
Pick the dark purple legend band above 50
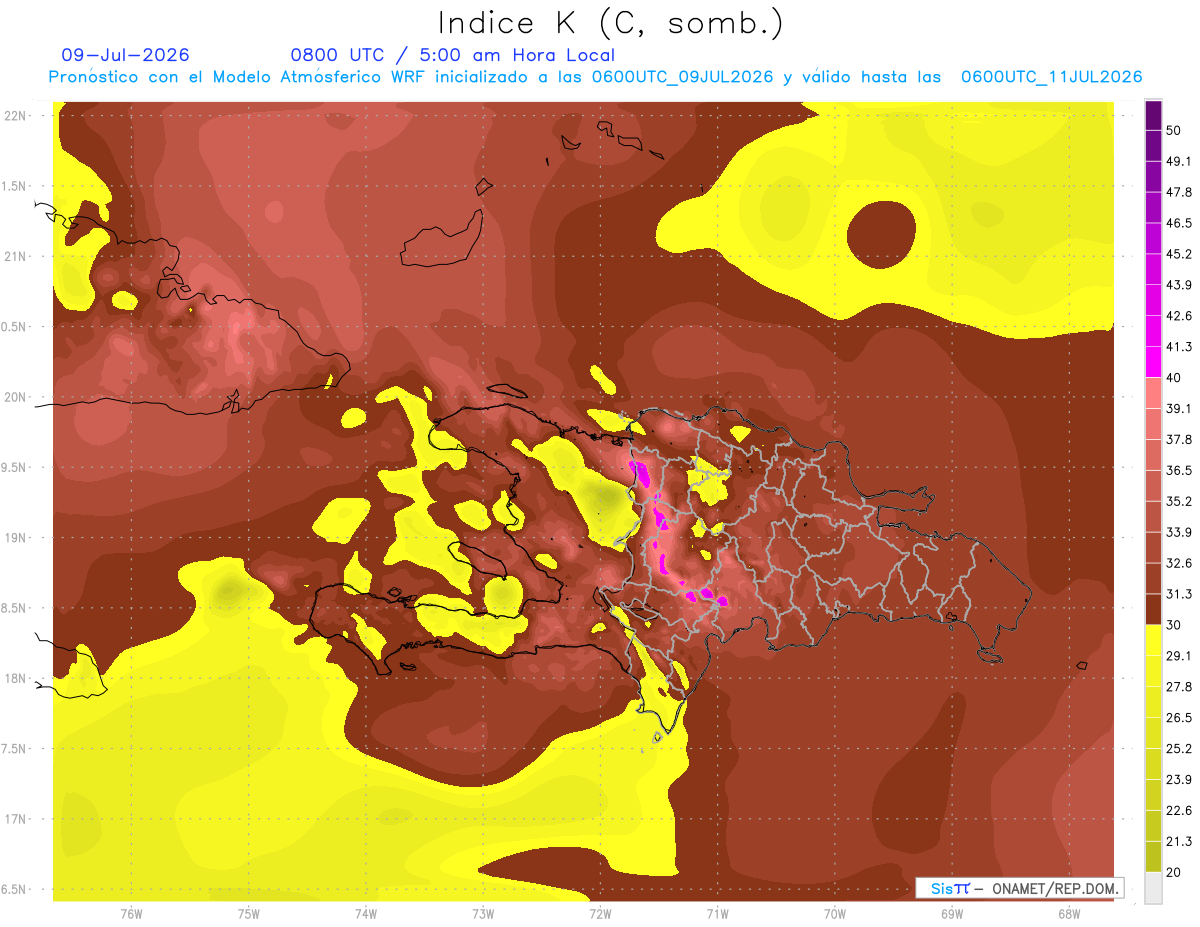[x=1153, y=115]
